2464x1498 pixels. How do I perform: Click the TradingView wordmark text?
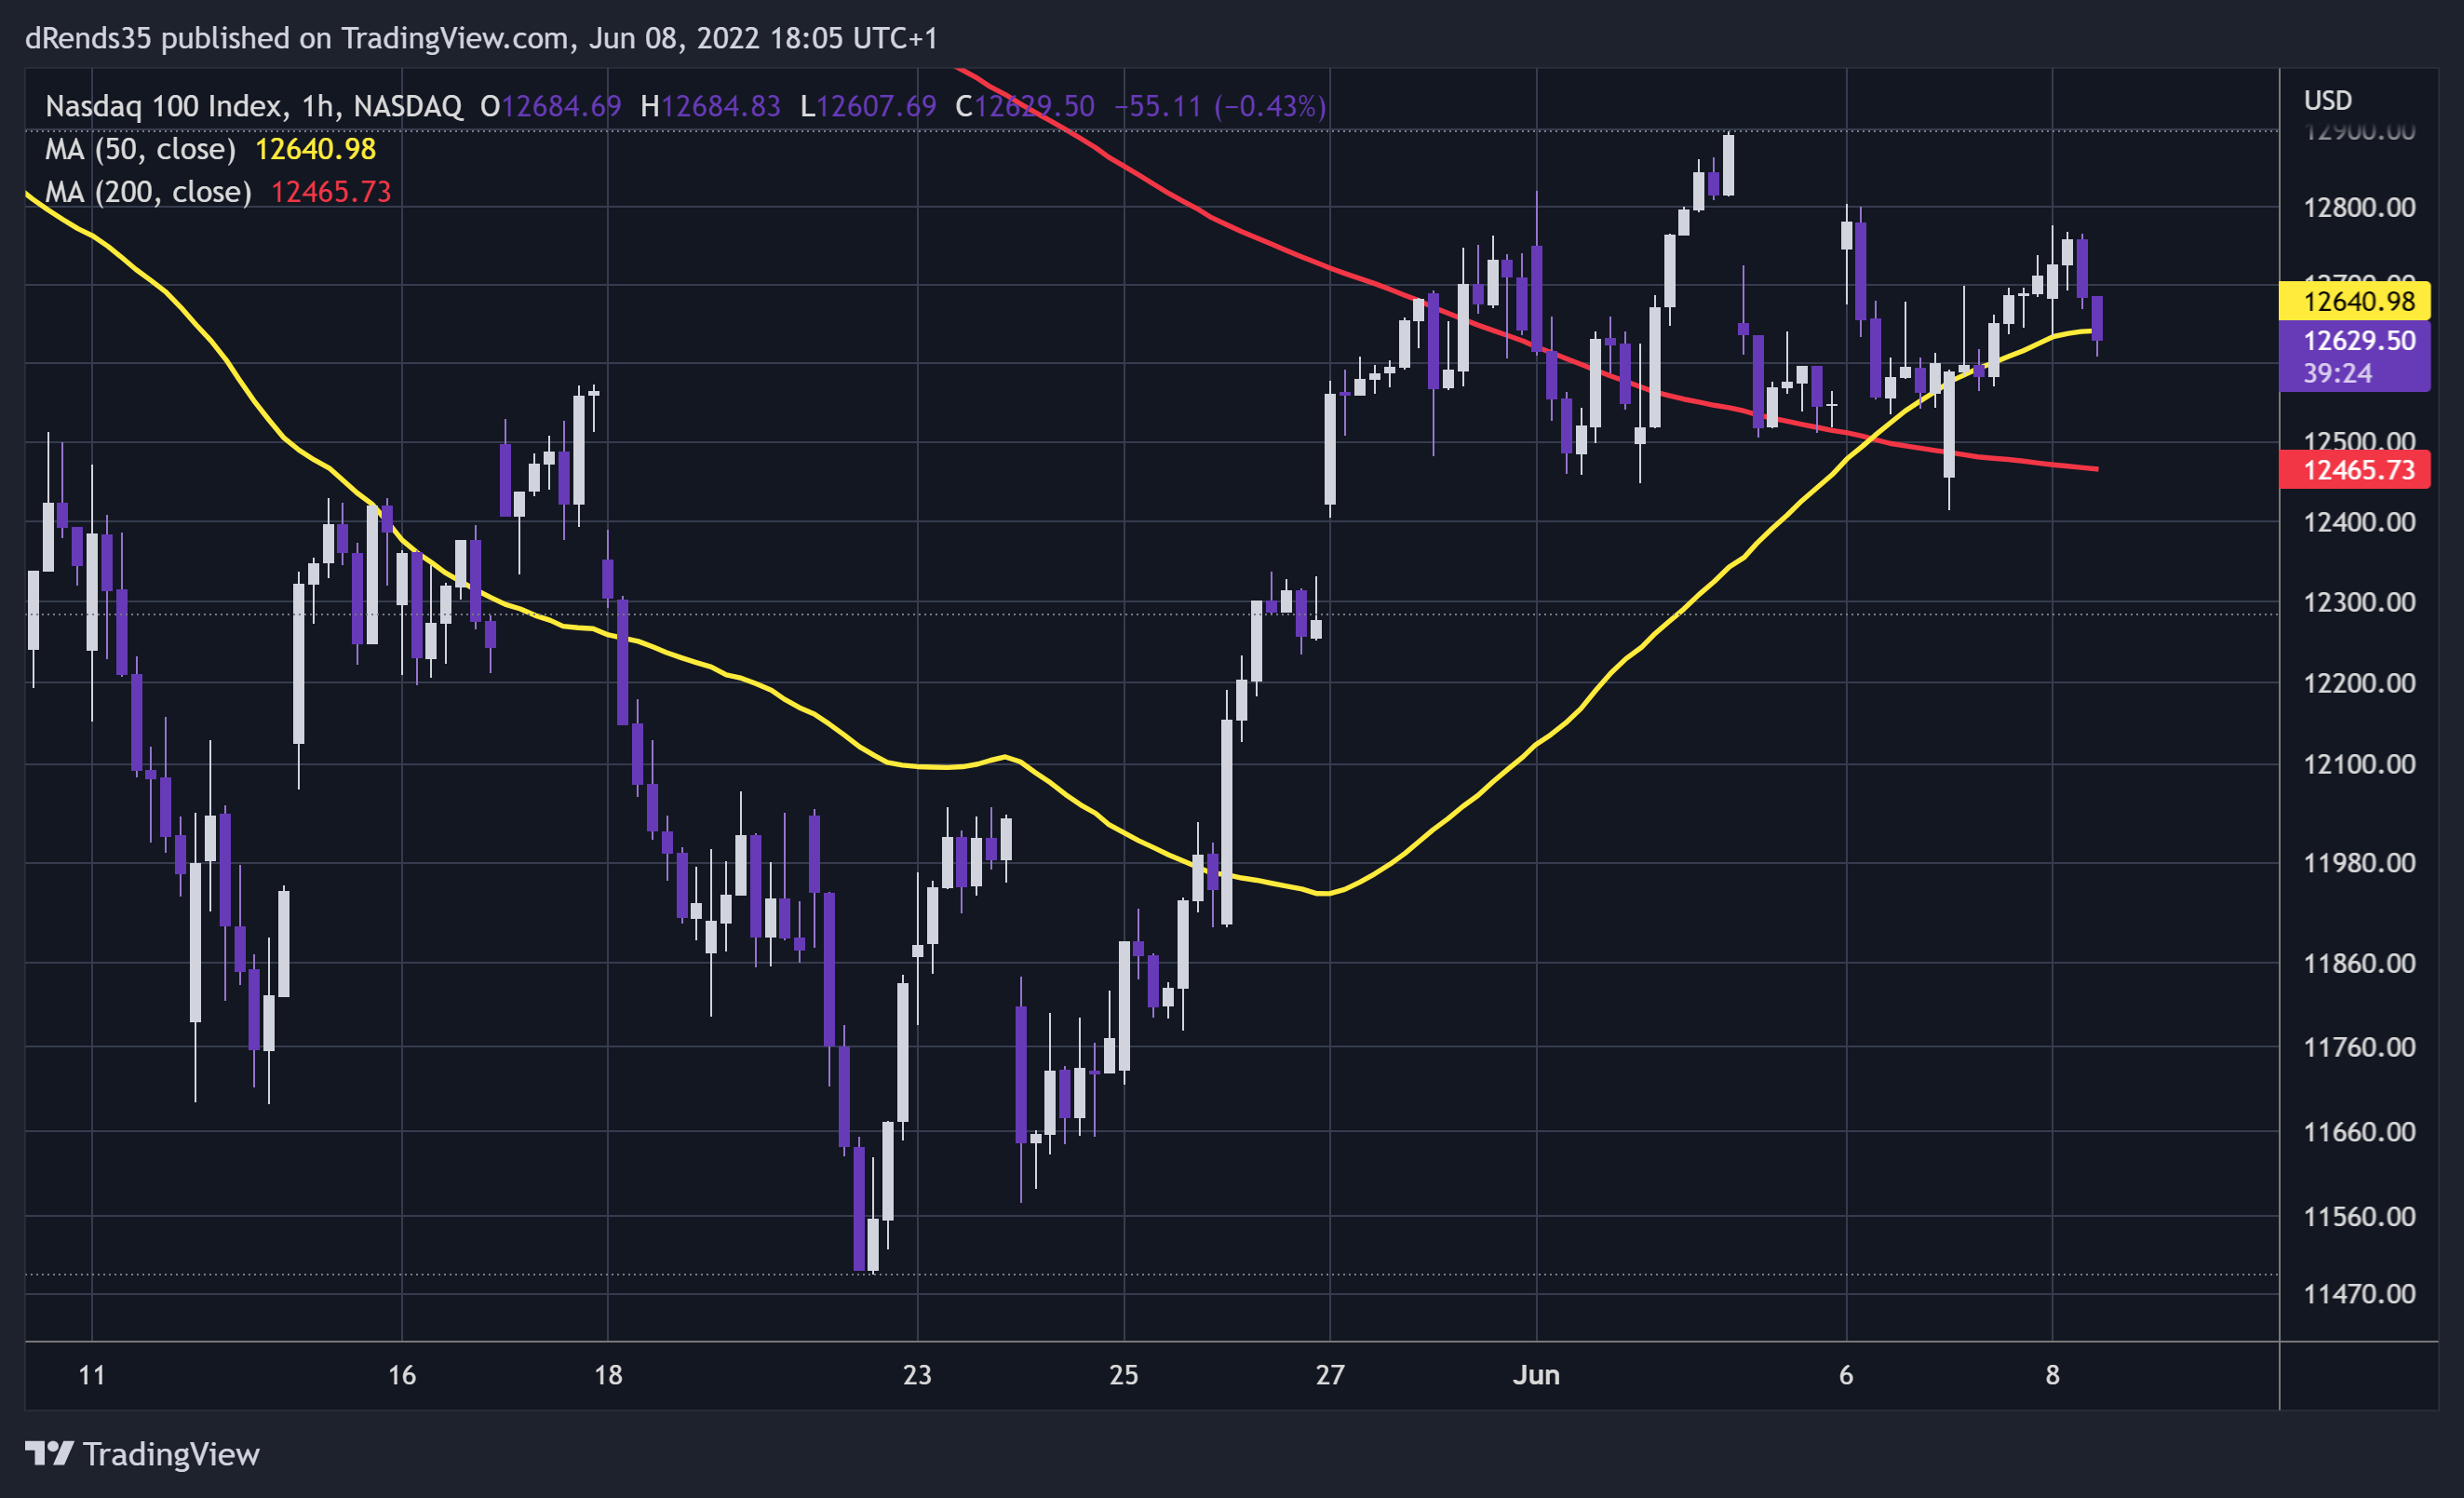click(x=171, y=1454)
